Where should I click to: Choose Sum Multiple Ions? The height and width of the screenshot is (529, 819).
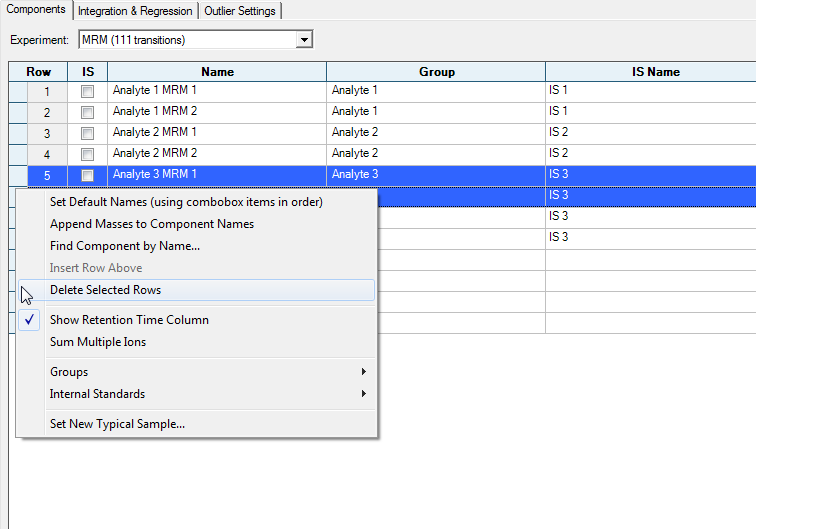98,342
